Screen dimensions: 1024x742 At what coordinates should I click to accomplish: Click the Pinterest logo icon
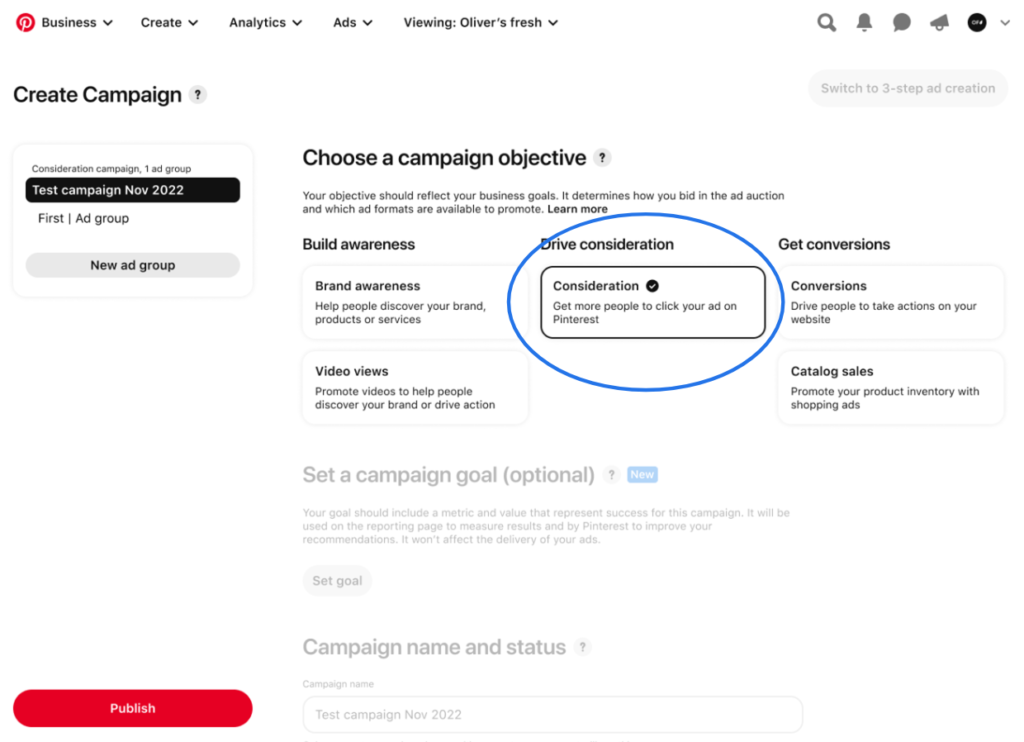coord(25,23)
